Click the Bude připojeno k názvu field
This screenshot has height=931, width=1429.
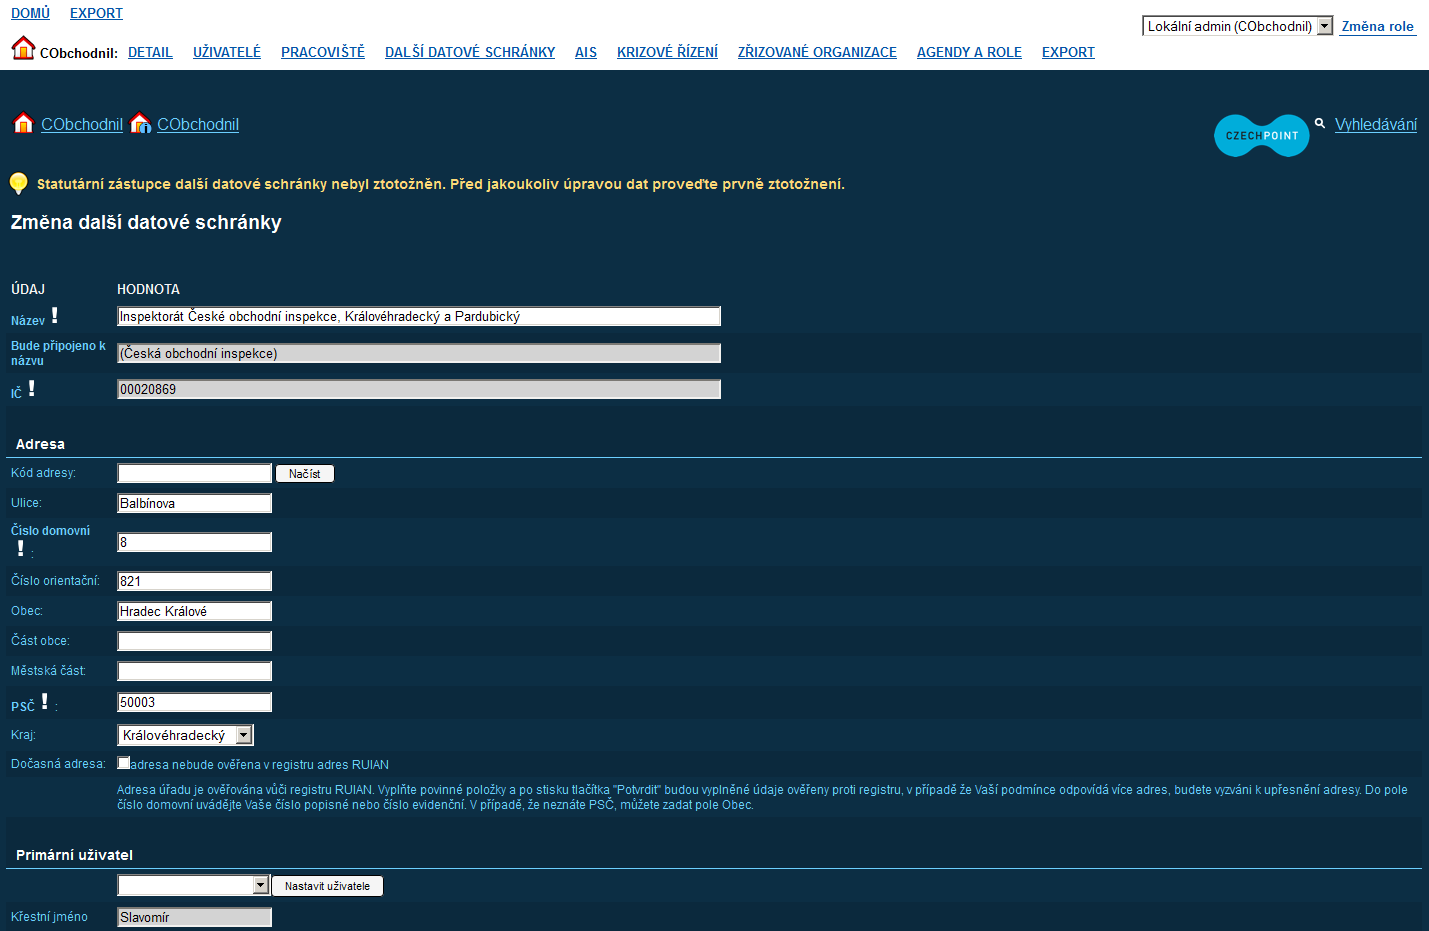coord(419,353)
